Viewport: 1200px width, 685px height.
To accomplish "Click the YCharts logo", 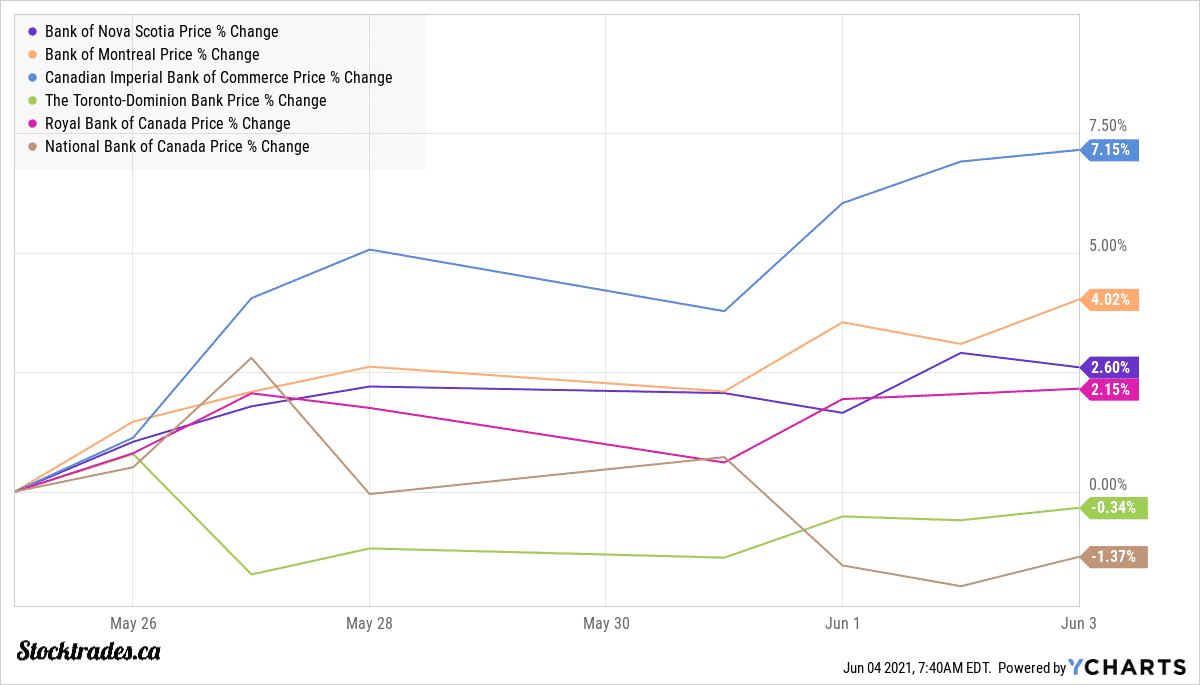I will (1128, 667).
